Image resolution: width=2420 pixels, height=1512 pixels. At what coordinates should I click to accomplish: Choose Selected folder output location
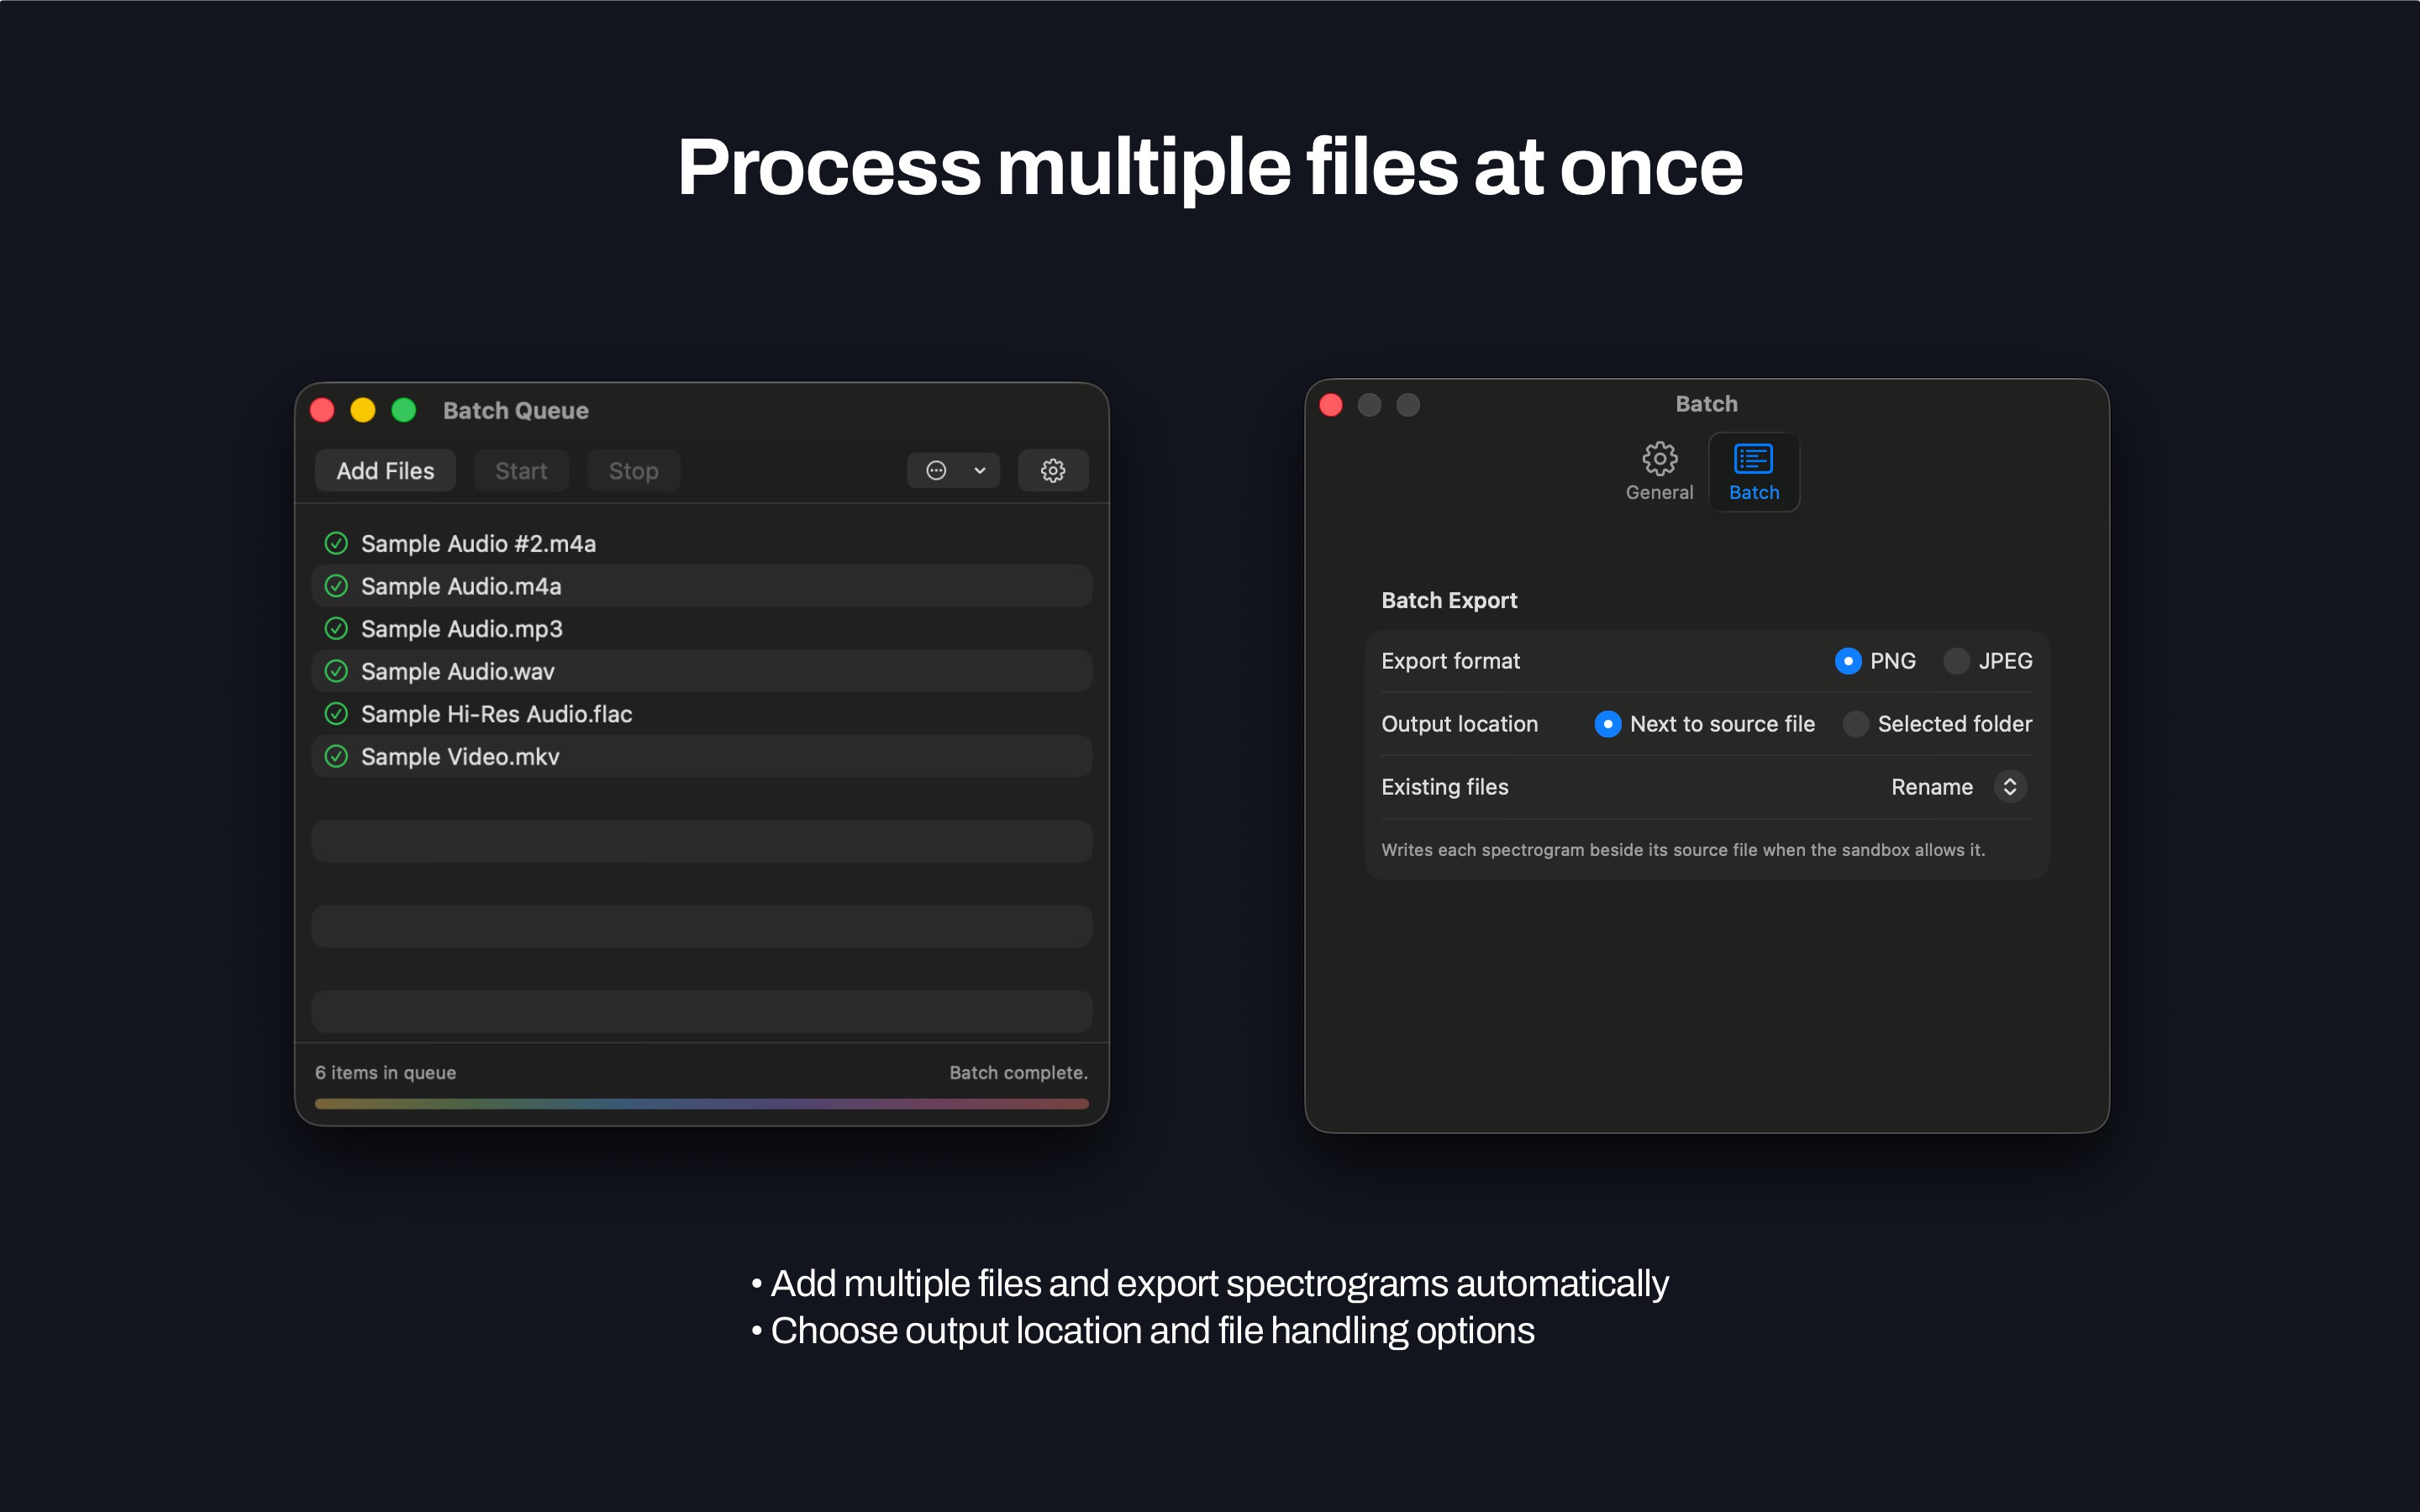click(1855, 724)
